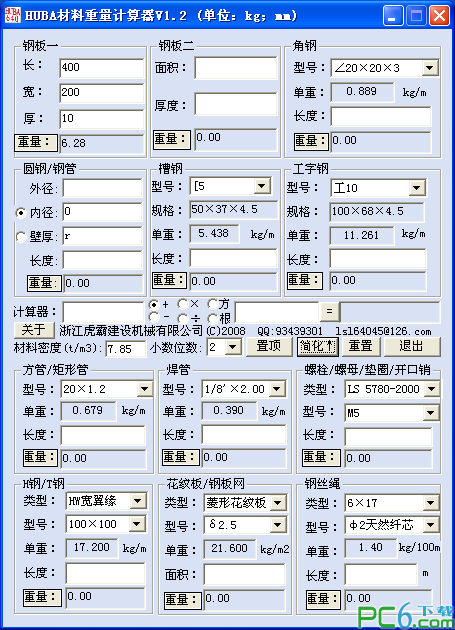Click steel plate two thickness field
Image resolution: width=455 pixels, height=630 pixels.
236,104
